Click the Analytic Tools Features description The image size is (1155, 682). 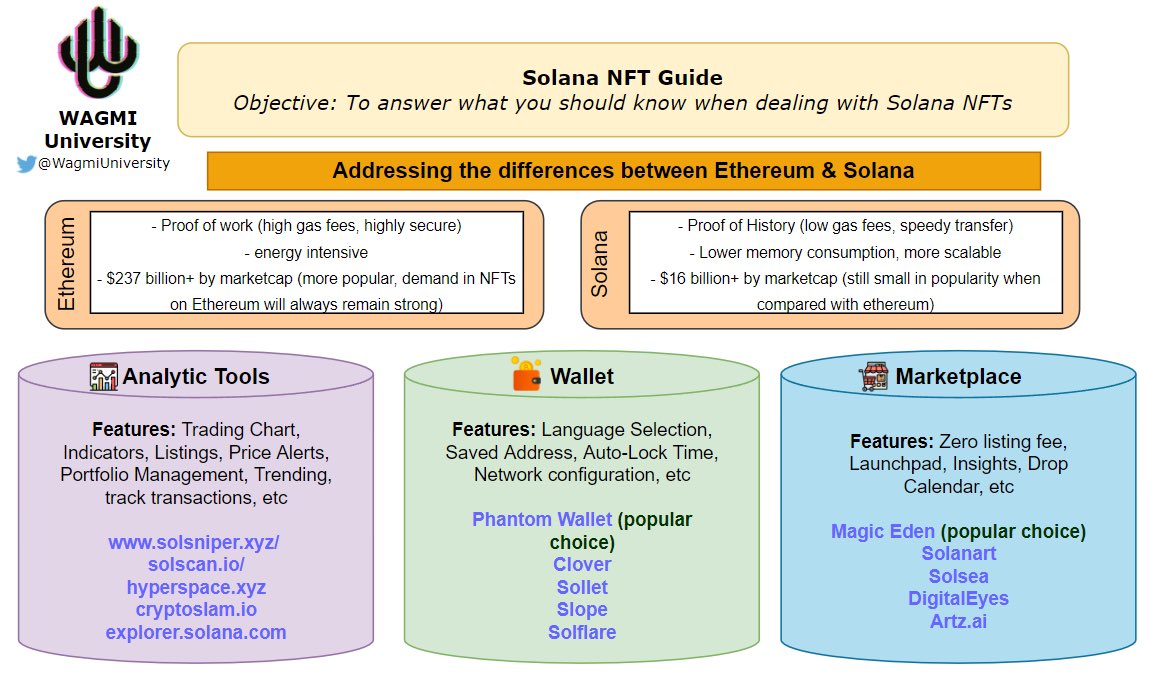click(x=196, y=463)
